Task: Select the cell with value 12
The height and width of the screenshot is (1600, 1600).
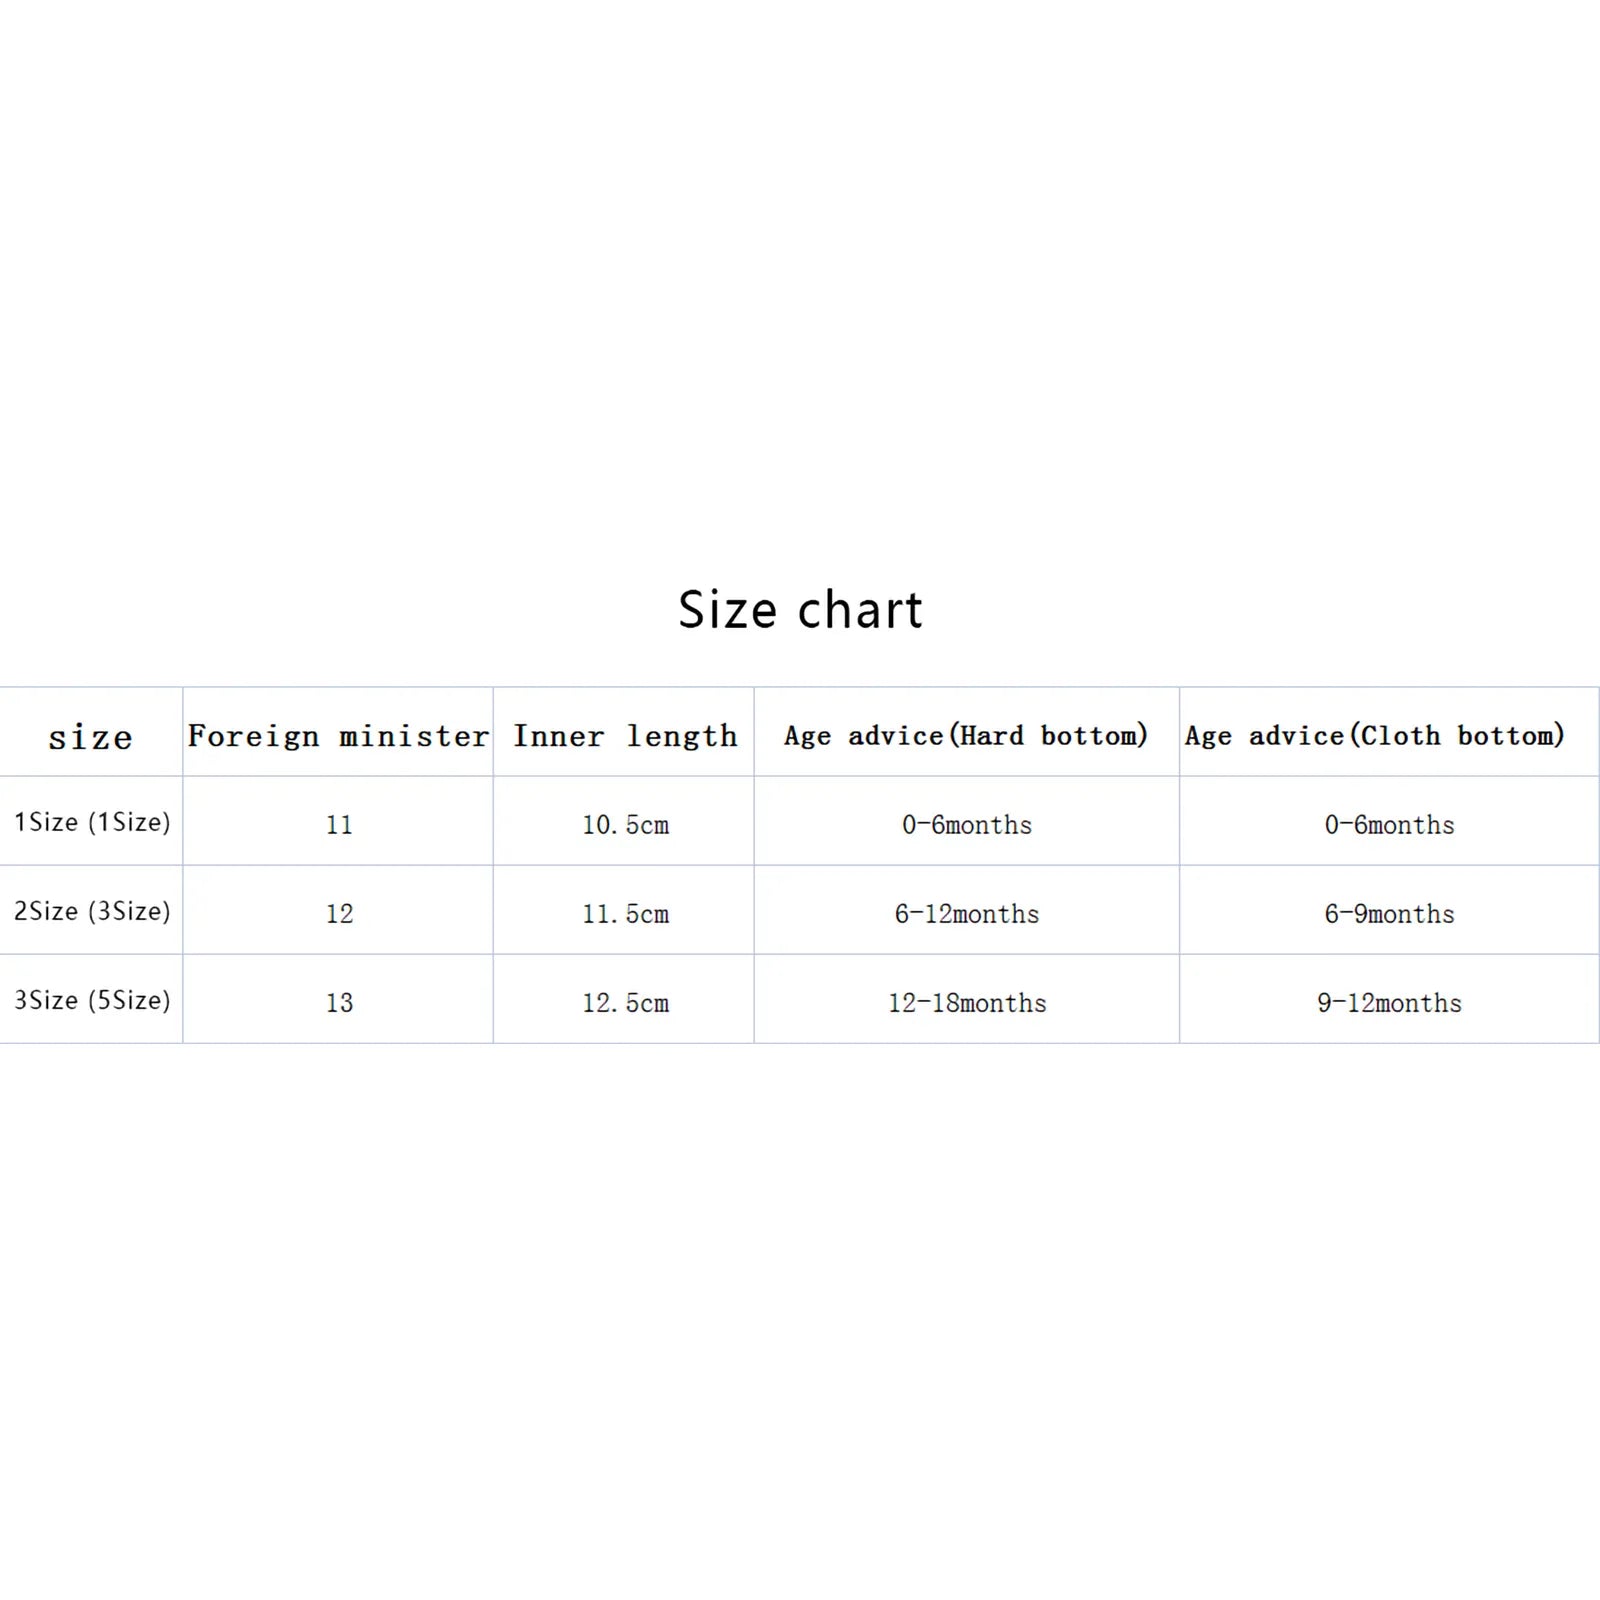Action: [x=339, y=914]
